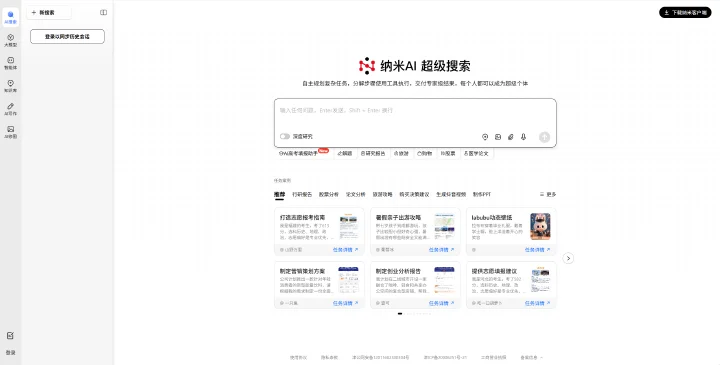This screenshot has height=365, width=720.
Task: Open the 暑假亲子出游攻略 card
Action: [x=415, y=231]
